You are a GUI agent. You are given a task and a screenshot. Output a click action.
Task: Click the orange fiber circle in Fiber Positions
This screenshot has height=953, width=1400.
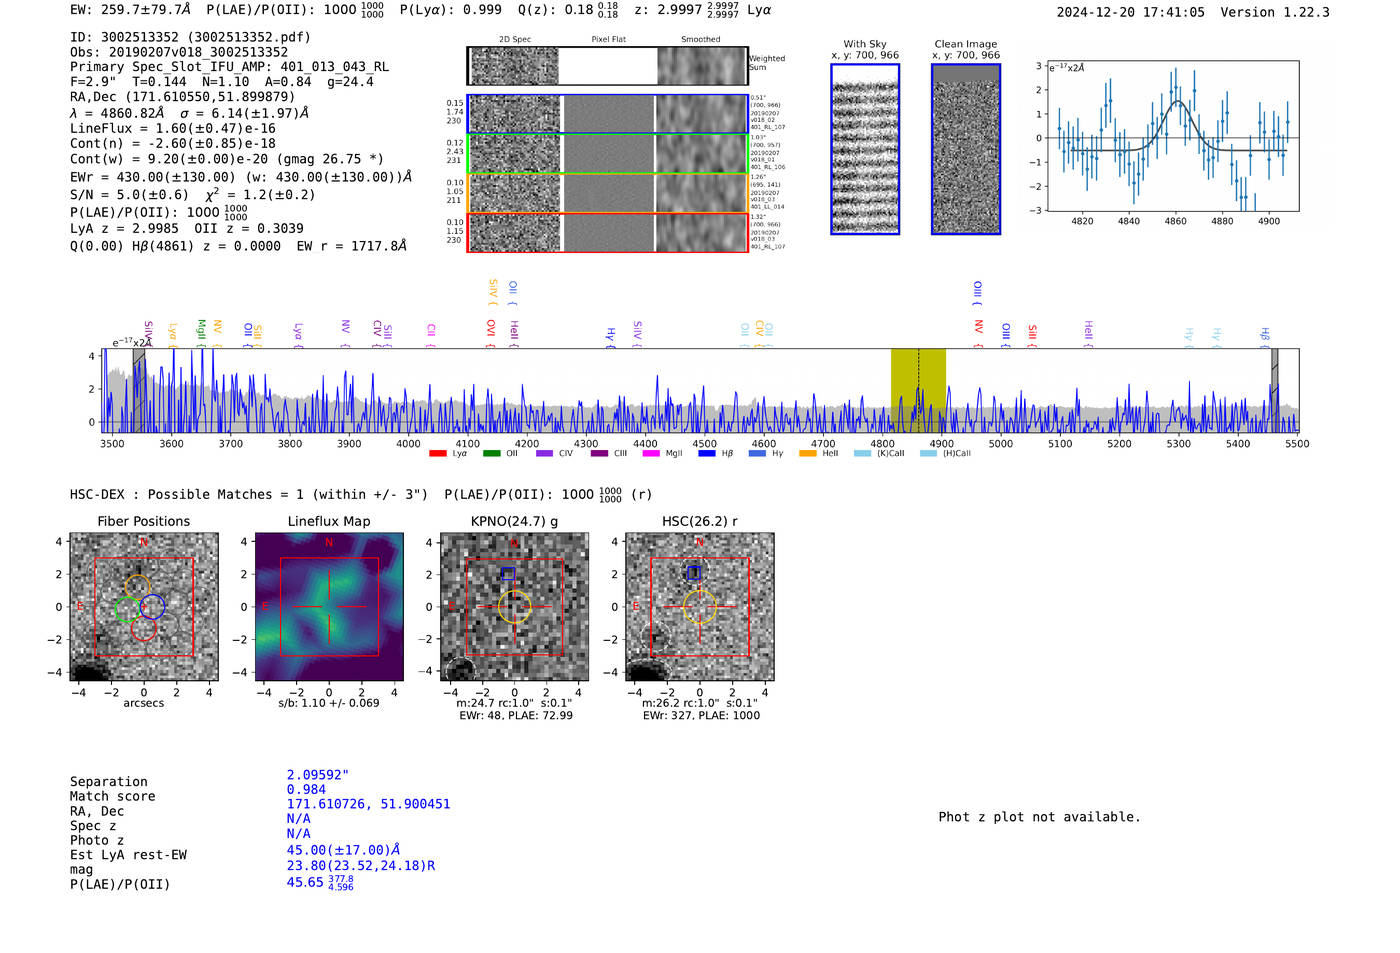[138, 588]
